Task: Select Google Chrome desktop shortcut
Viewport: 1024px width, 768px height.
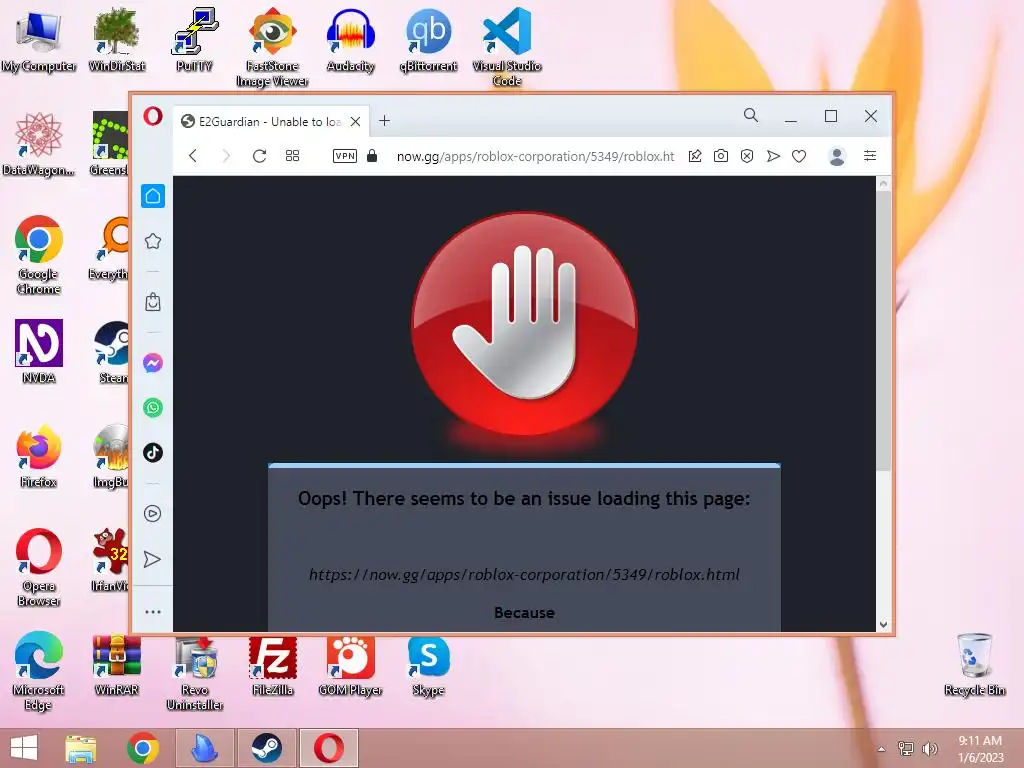Action: point(39,255)
